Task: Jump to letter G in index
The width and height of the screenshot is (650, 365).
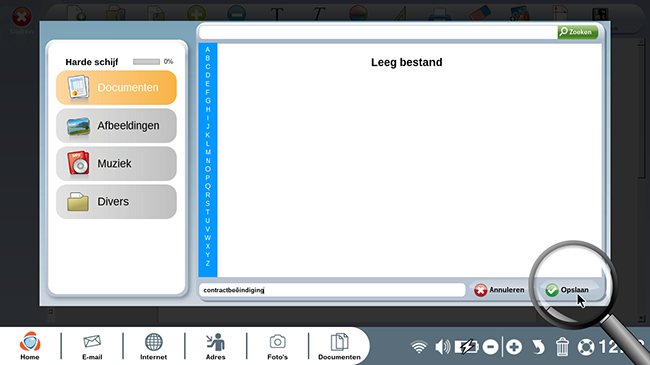Action: tap(208, 101)
